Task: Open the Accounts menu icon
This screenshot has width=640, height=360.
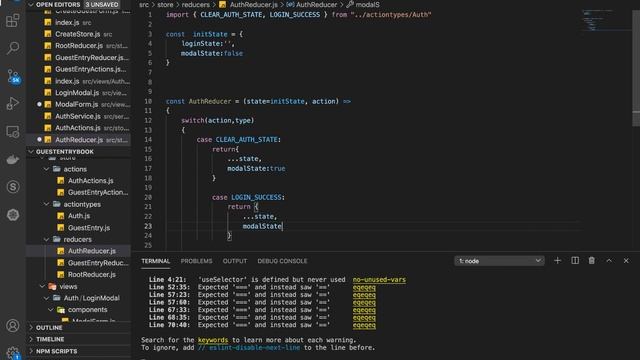Action: pos(13,326)
